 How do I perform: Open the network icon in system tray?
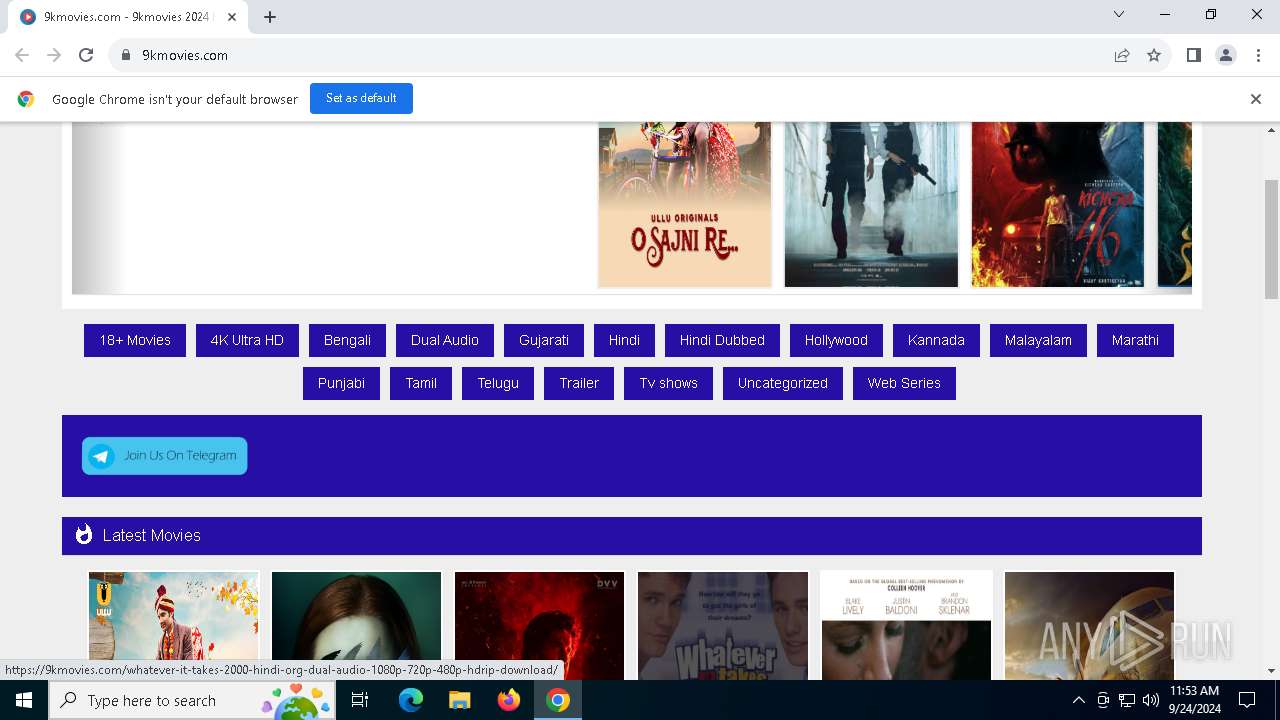point(1127,700)
